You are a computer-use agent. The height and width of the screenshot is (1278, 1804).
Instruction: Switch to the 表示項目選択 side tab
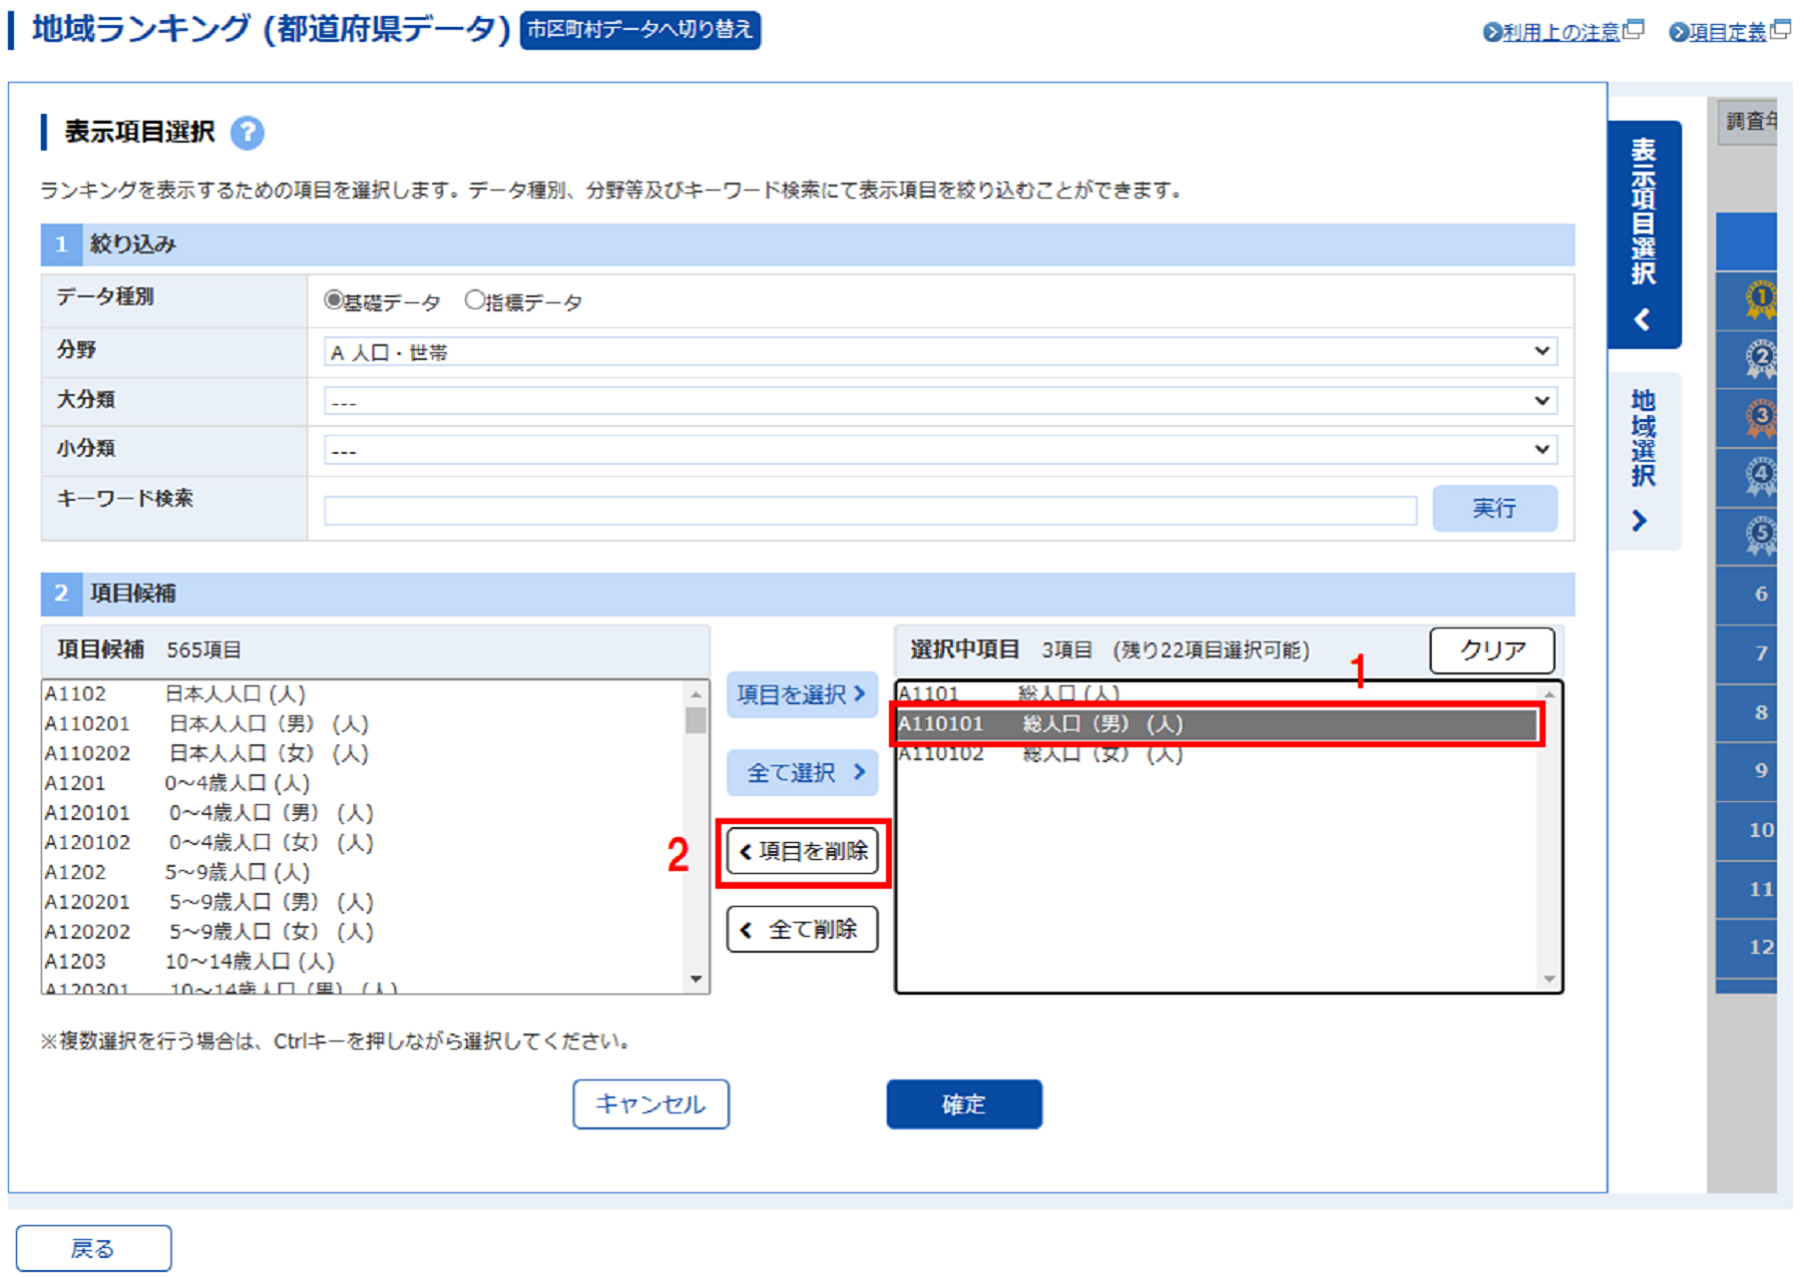(x=1644, y=235)
